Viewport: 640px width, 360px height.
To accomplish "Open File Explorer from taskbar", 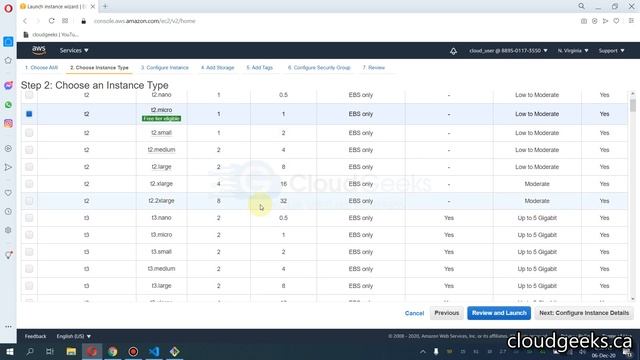I will [x=71, y=351].
